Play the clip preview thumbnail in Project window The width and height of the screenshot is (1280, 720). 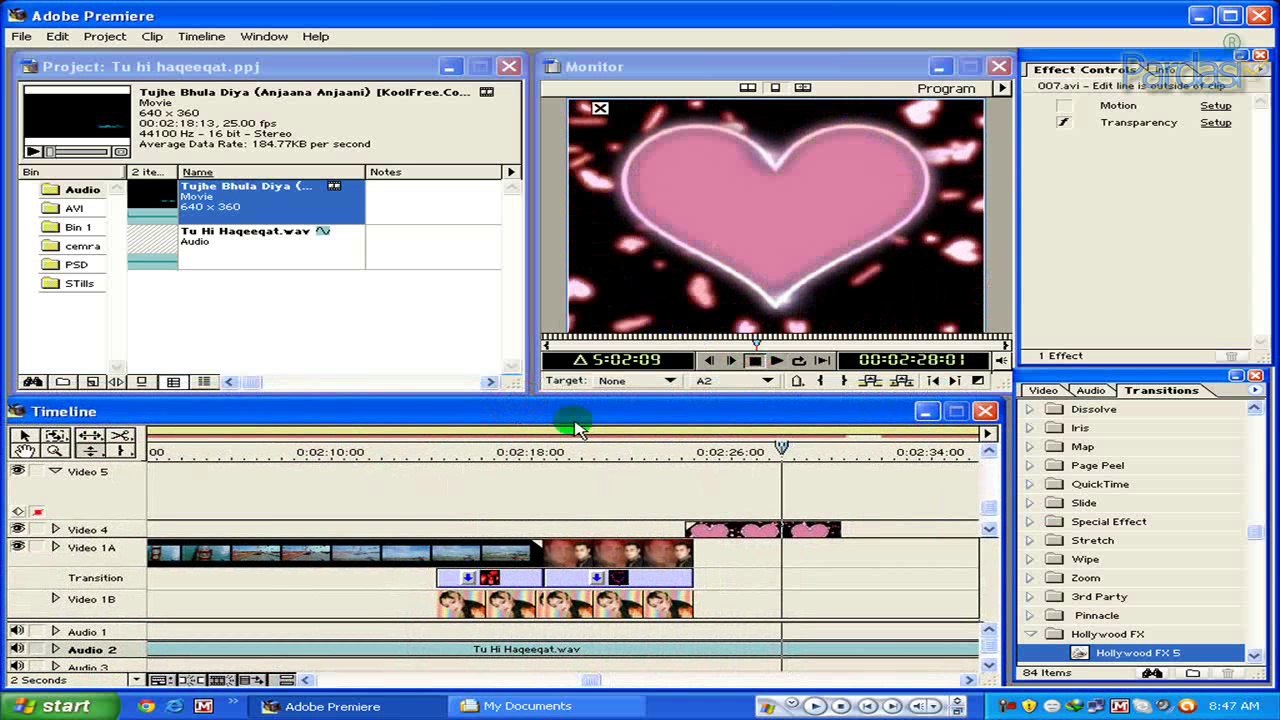pyautogui.click(x=33, y=151)
